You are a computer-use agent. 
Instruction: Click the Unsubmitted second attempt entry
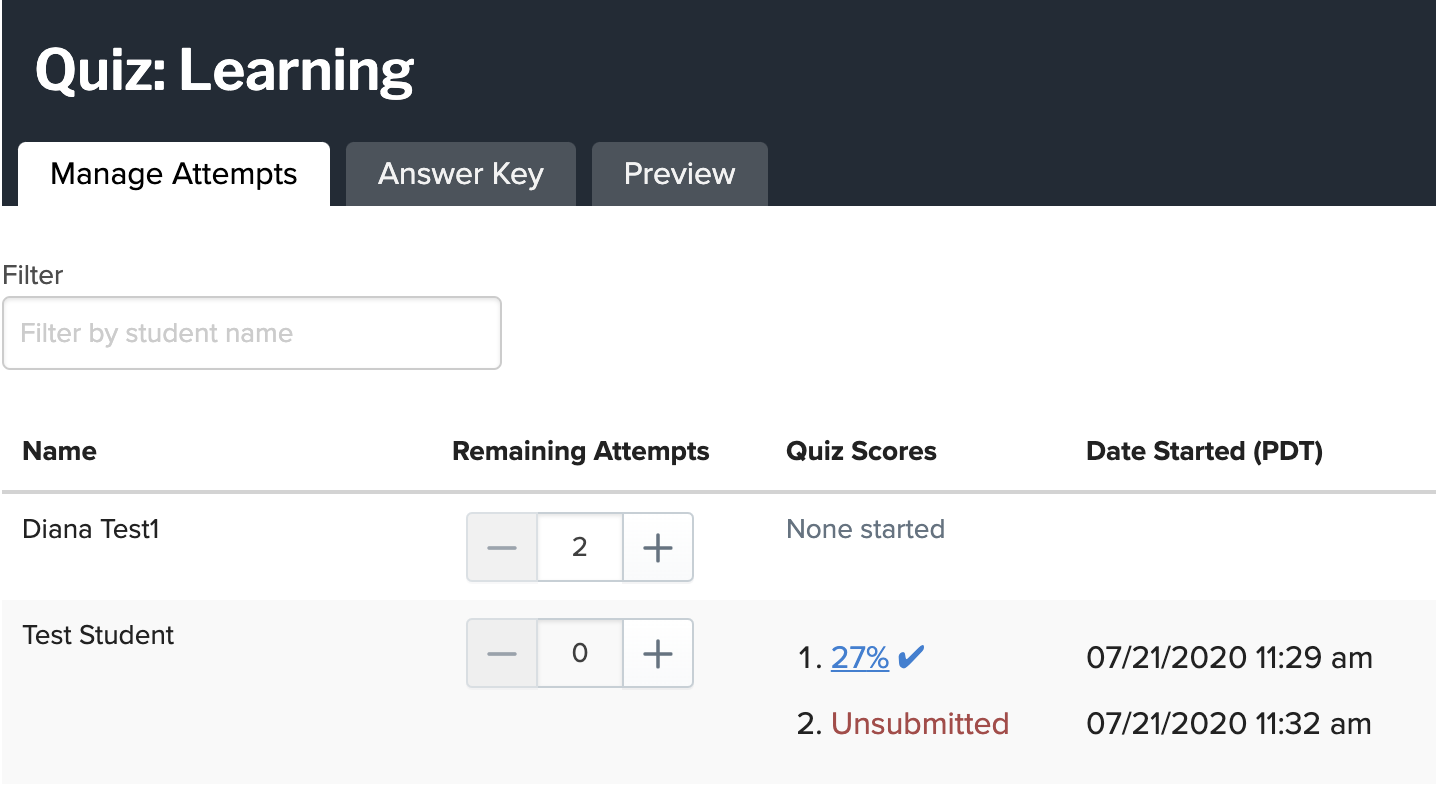[919, 723]
